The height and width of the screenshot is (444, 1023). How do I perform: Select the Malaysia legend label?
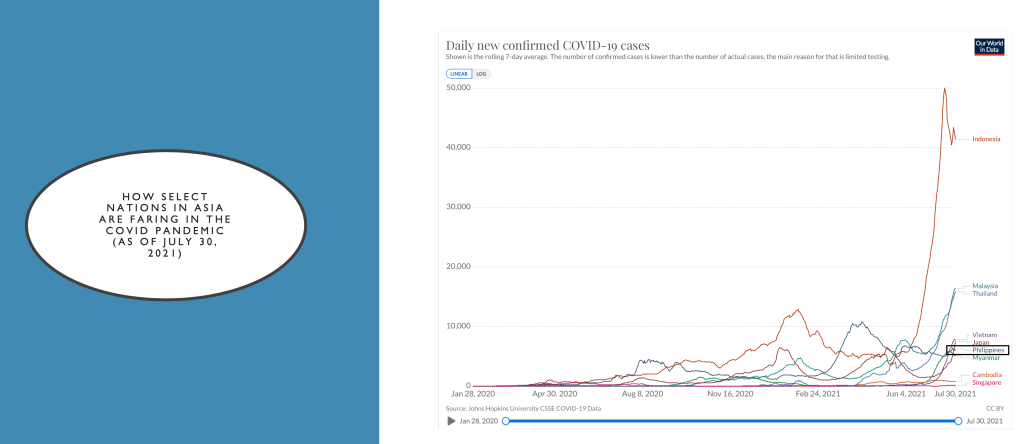click(x=984, y=286)
